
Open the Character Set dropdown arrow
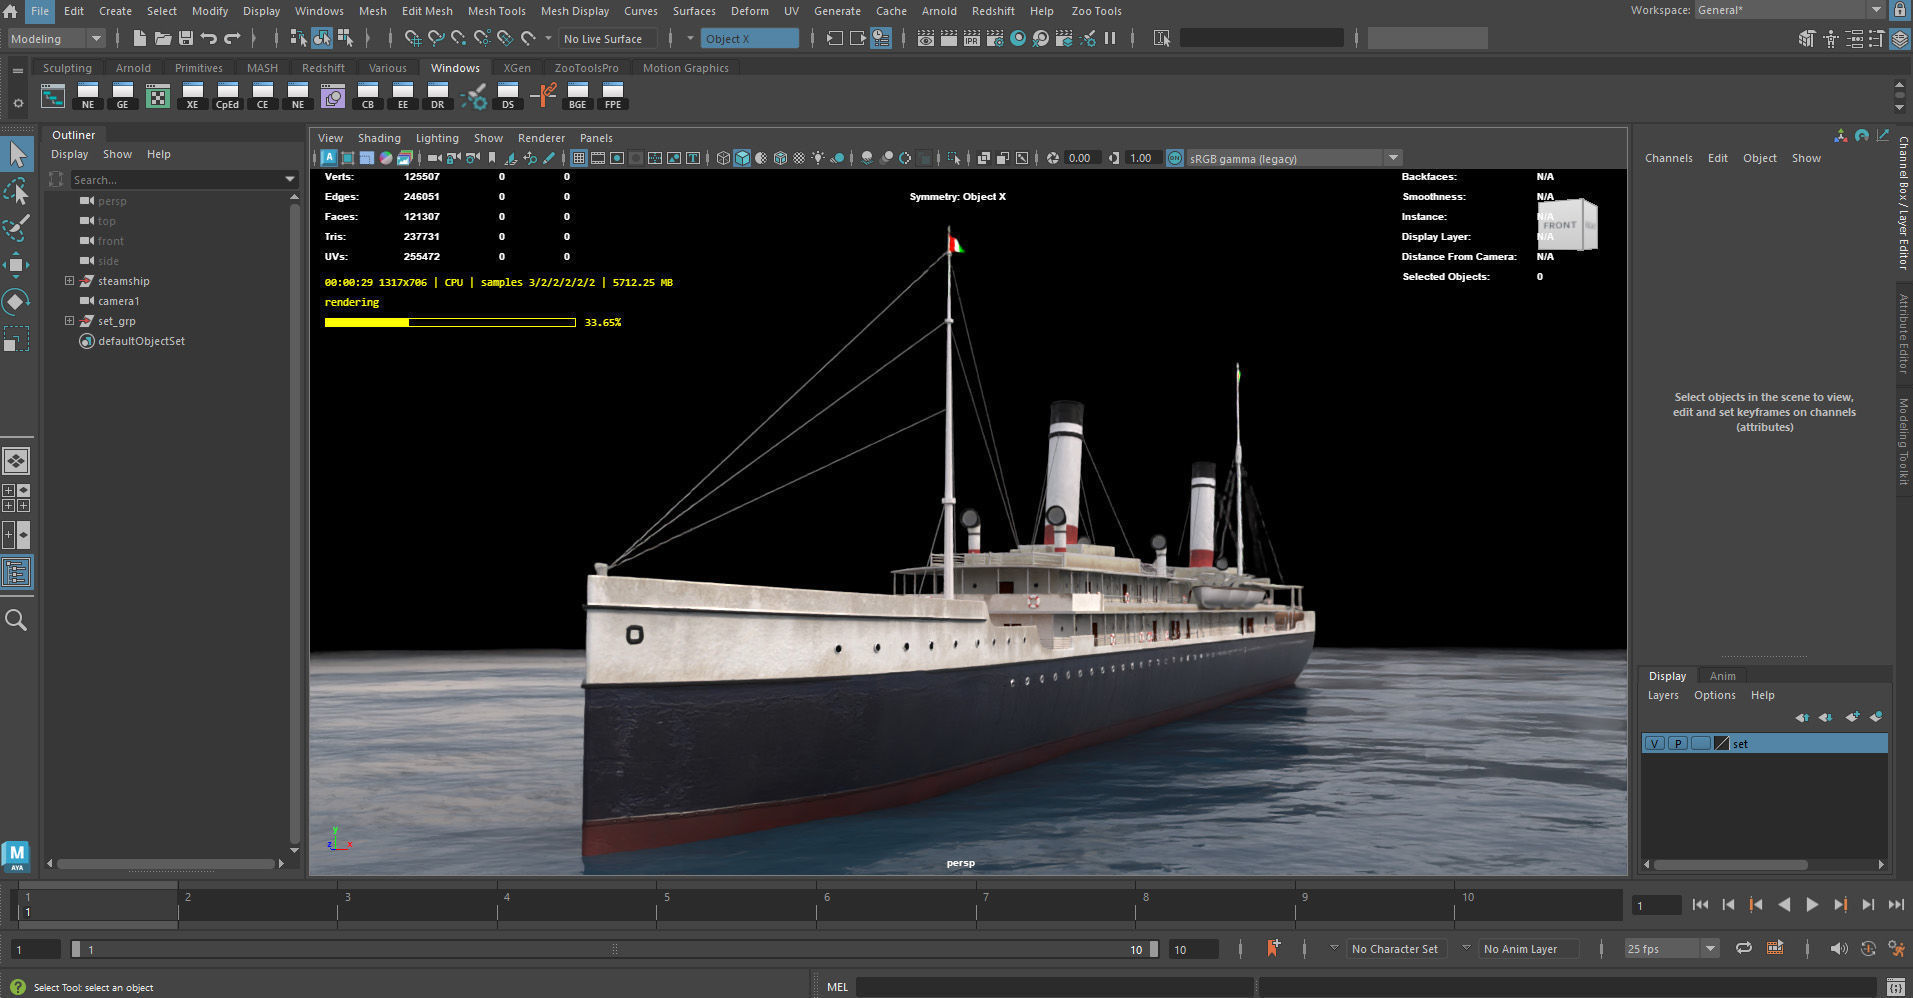[x=1334, y=948]
